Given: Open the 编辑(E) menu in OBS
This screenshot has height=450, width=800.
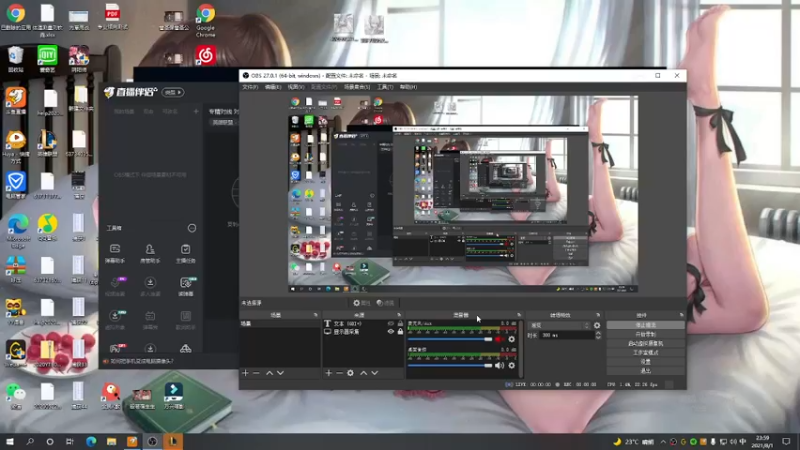Looking at the screenshot, I should pyautogui.click(x=273, y=87).
